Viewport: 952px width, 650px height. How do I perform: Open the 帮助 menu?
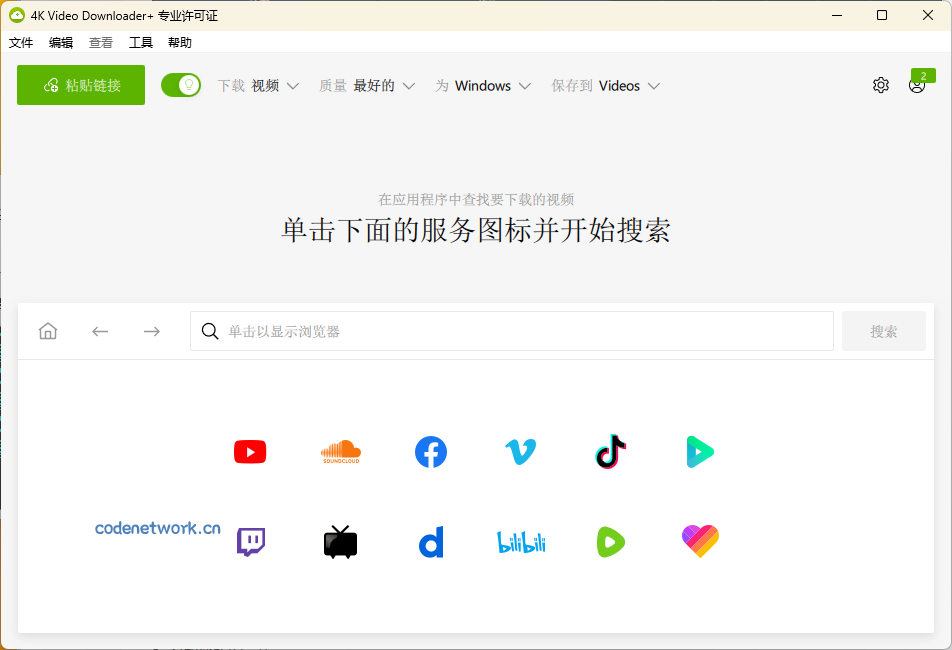tap(180, 42)
